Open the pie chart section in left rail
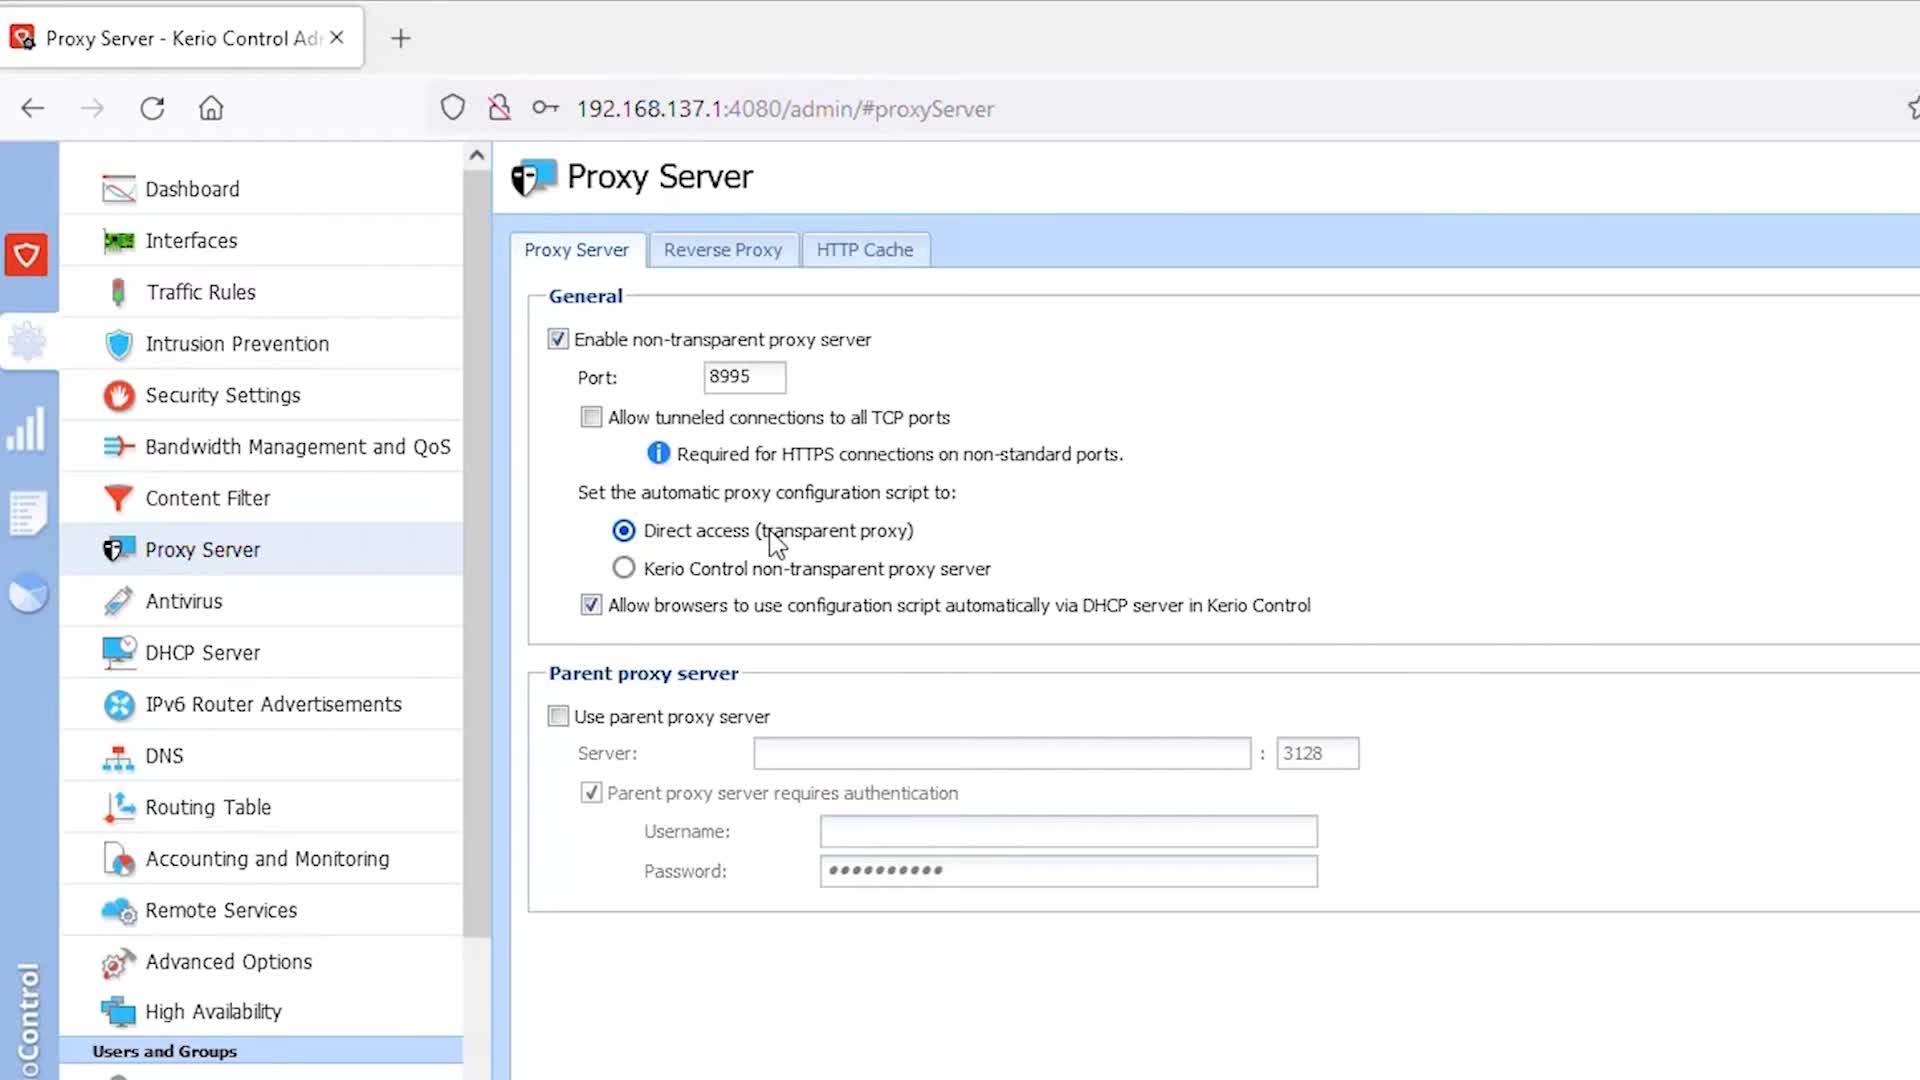Viewport: 1920px width, 1080px height. (28, 593)
